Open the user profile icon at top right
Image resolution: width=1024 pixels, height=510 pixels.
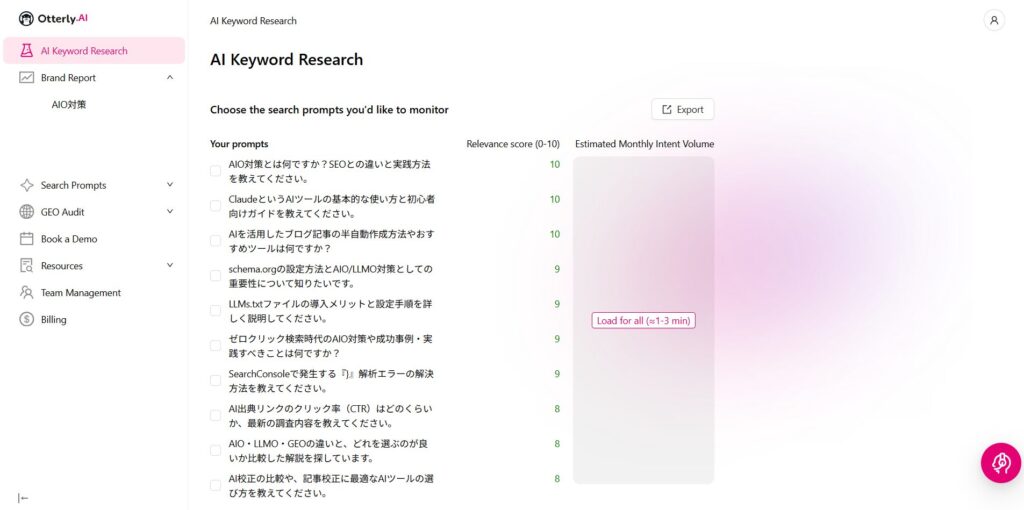pyautogui.click(x=994, y=20)
